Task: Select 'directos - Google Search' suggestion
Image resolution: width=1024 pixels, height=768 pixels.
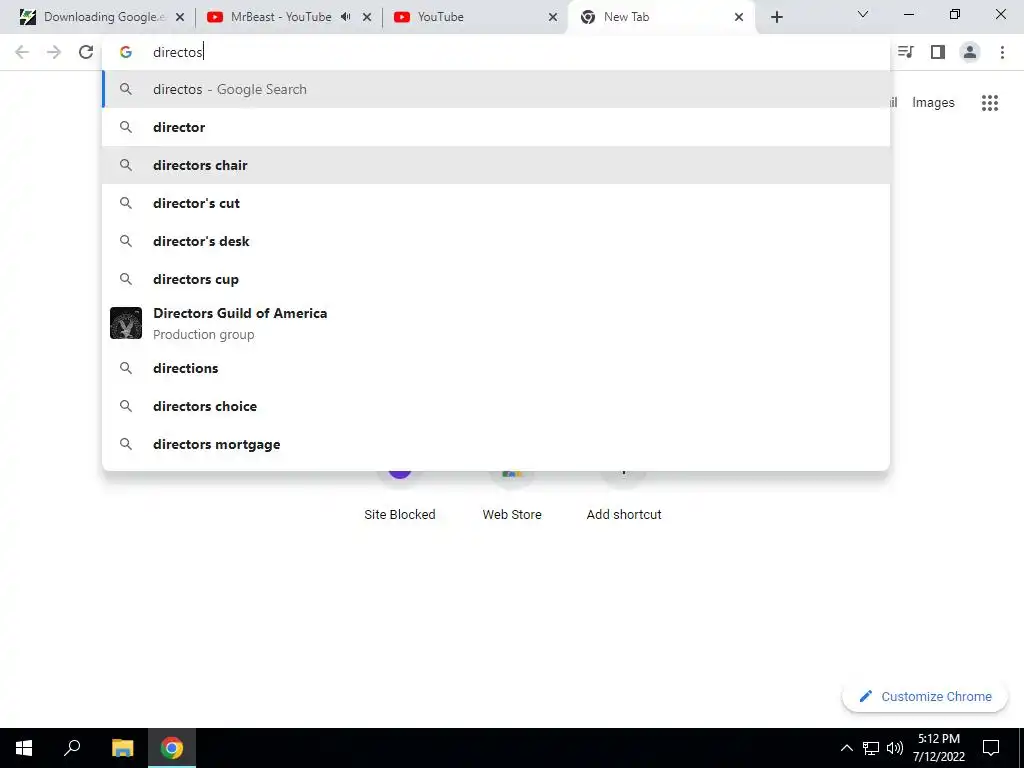Action: [x=496, y=89]
